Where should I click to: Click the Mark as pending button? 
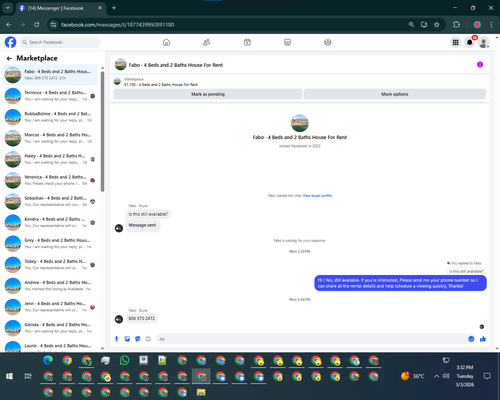[208, 94]
